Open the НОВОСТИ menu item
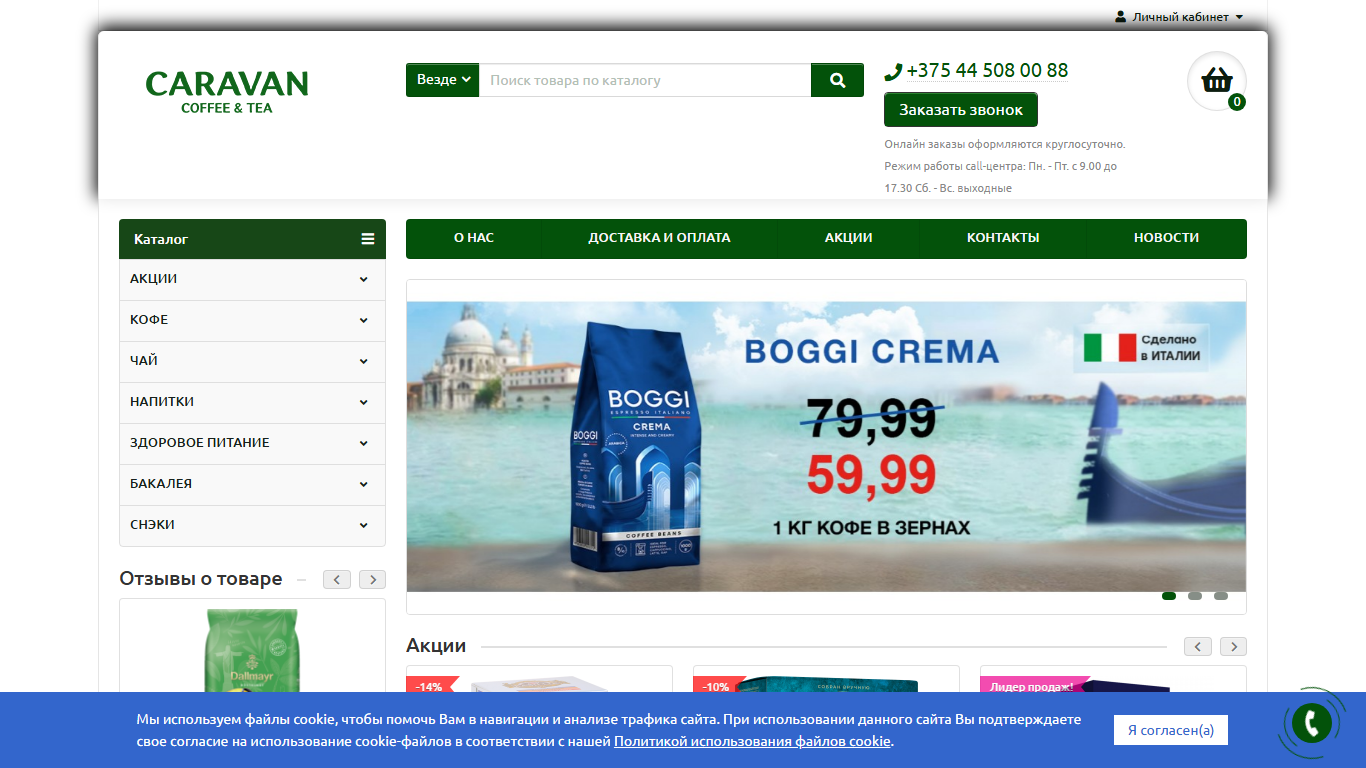 click(1166, 238)
